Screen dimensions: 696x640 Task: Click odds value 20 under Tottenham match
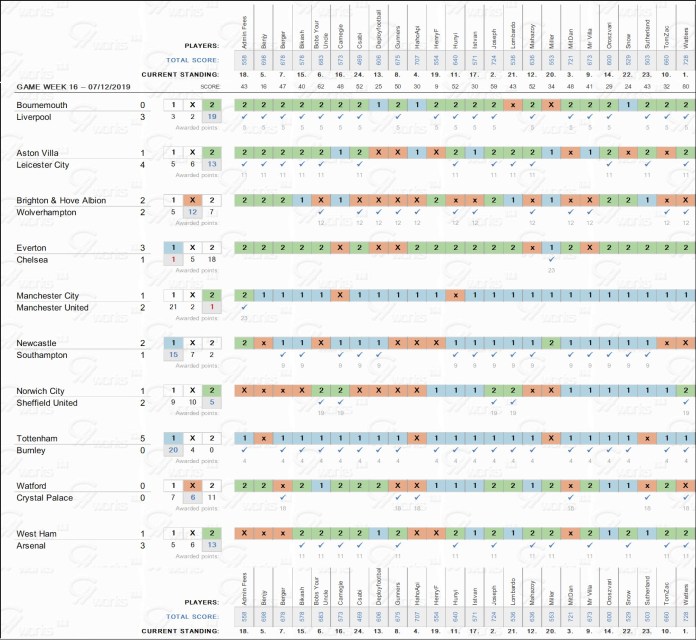pyautogui.click(x=174, y=450)
